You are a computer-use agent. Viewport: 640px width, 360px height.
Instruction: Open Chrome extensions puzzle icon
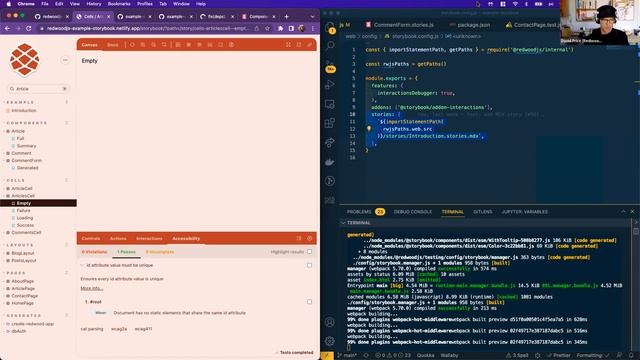(x=280, y=29)
